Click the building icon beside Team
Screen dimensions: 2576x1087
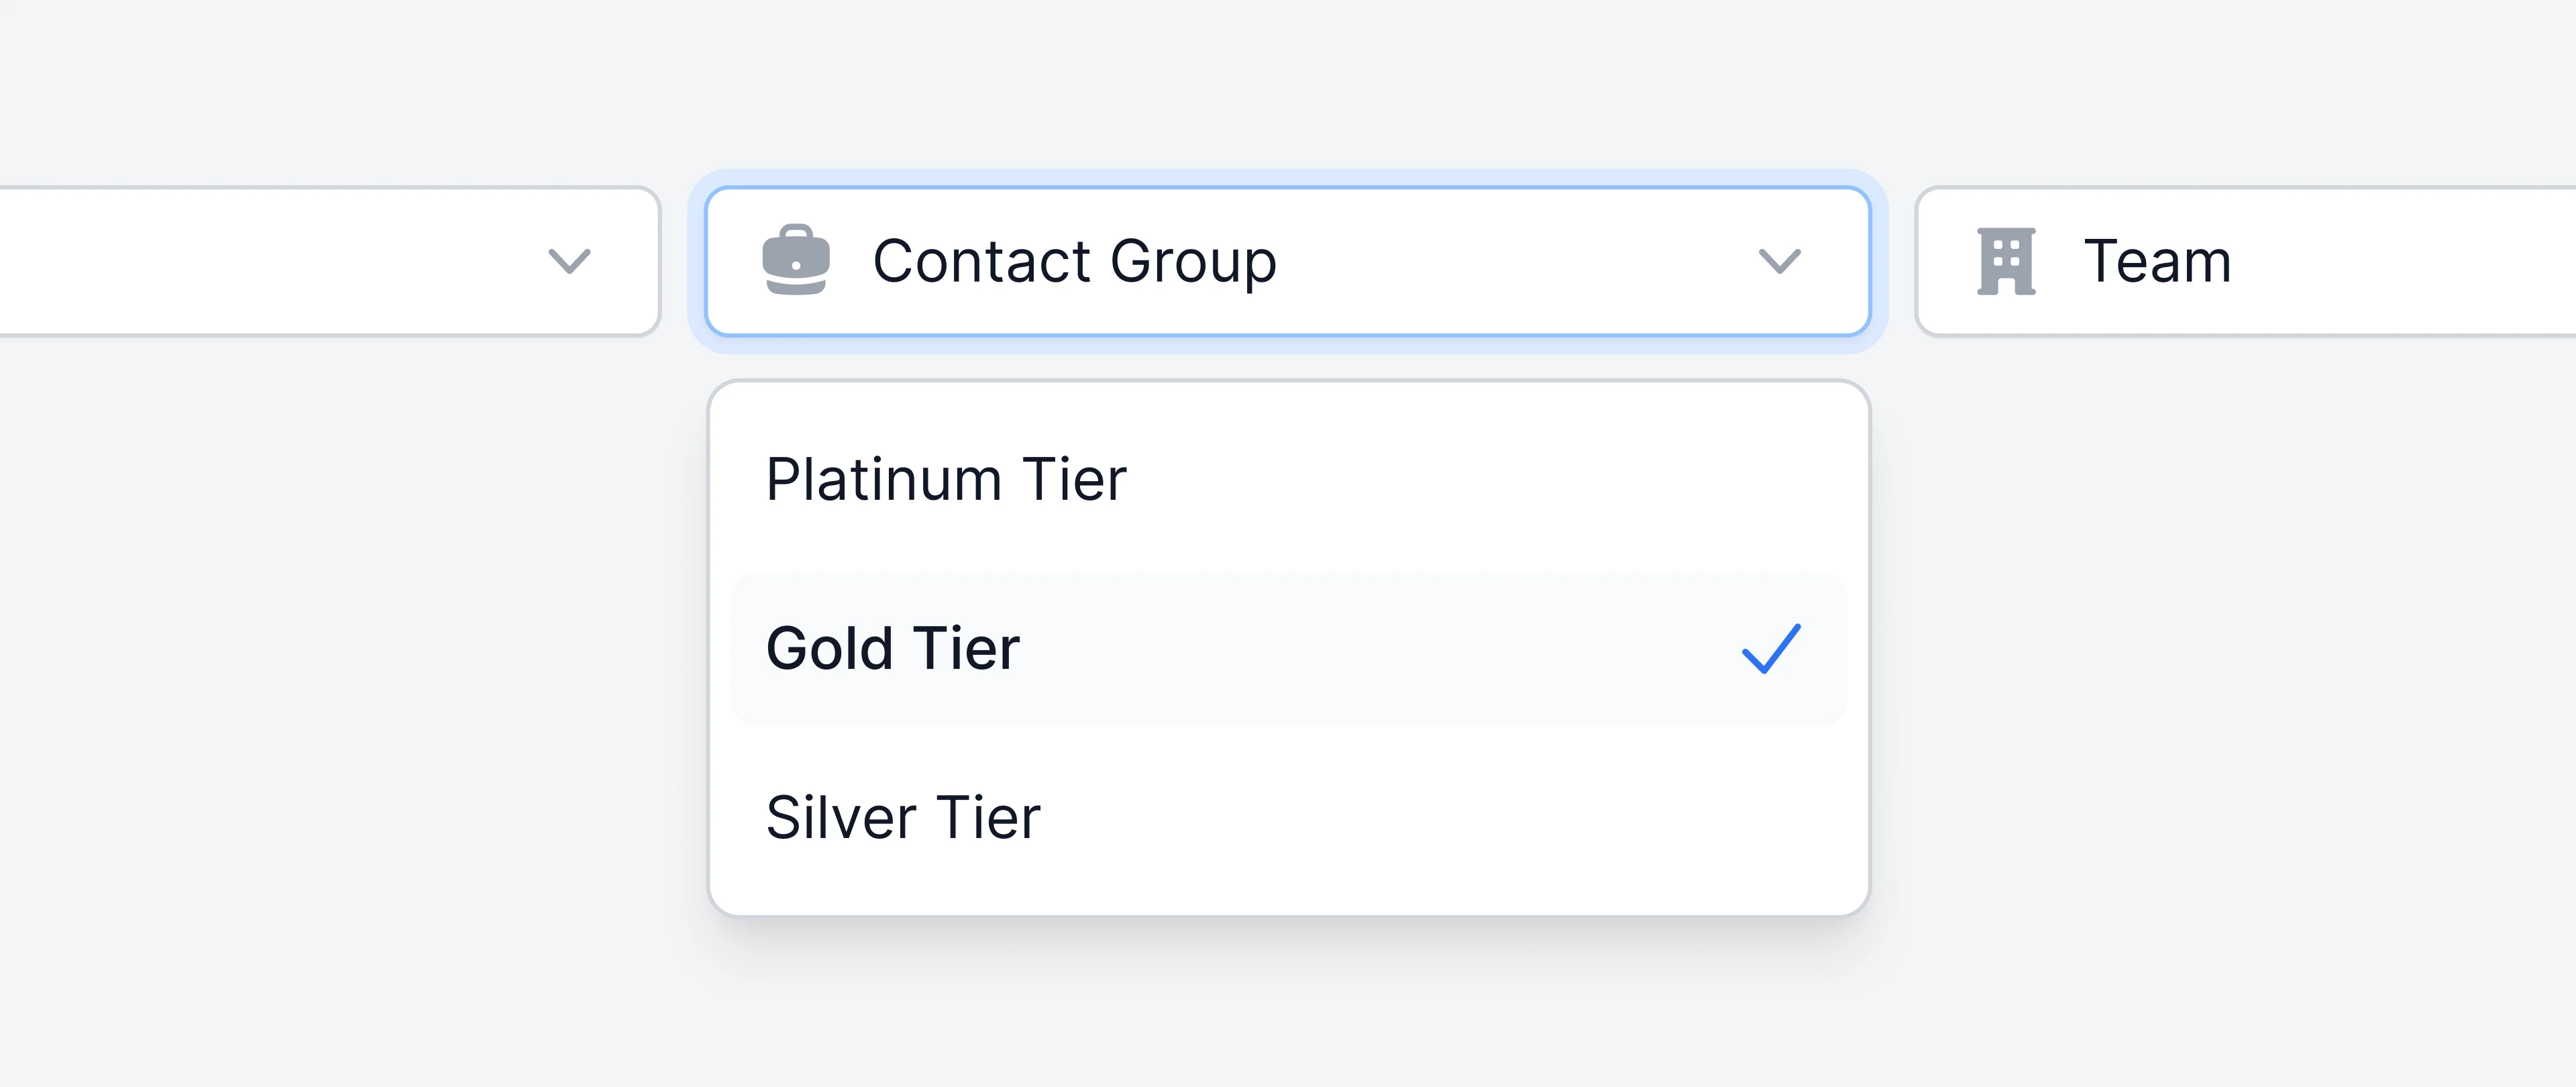[x=2006, y=261]
